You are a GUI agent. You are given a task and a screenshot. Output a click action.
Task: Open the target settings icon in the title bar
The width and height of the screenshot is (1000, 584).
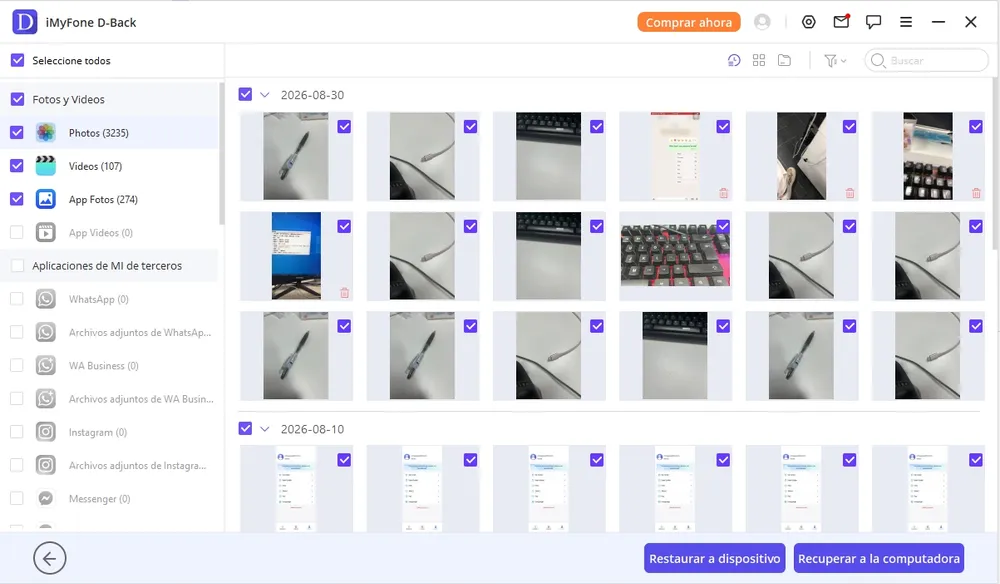point(809,22)
